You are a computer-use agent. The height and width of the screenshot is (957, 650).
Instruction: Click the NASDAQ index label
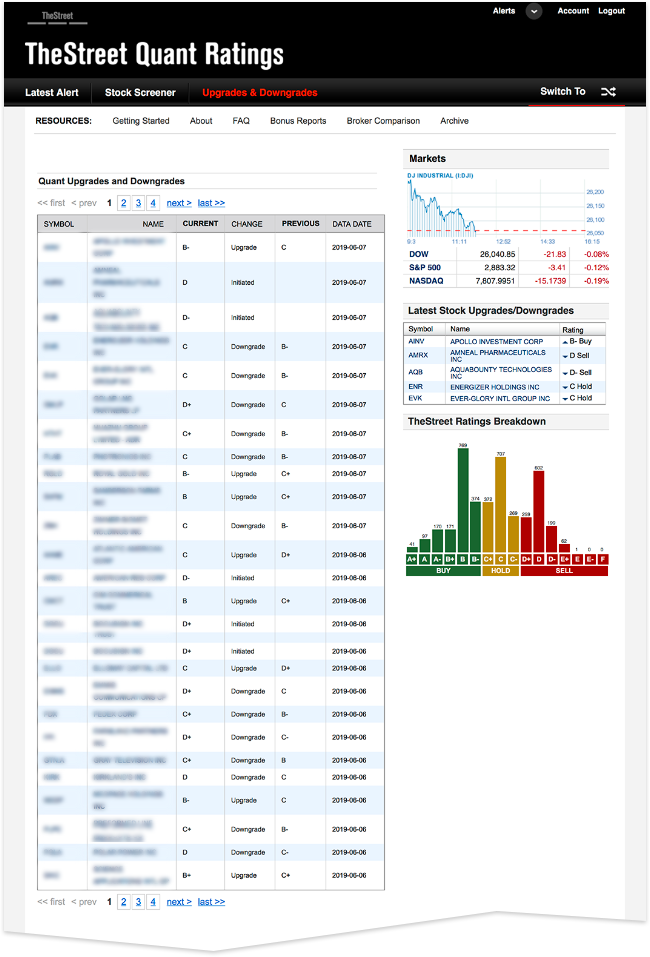[426, 281]
